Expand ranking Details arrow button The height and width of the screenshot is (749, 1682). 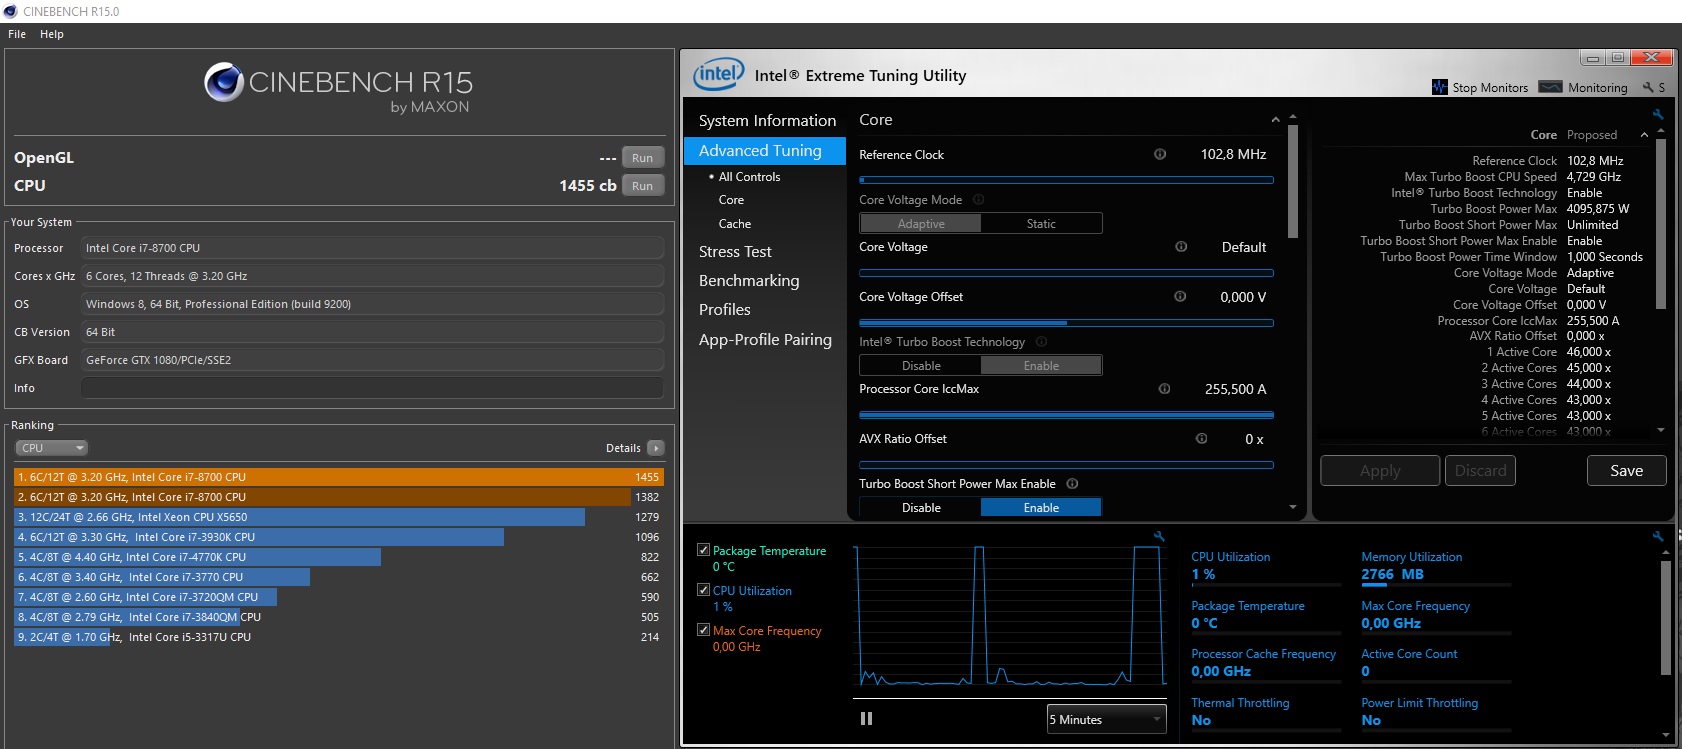(x=656, y=448)
